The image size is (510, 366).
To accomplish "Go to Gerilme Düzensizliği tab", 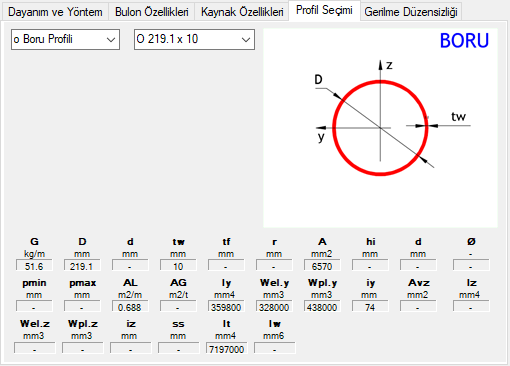I will (x=411, y=12).
